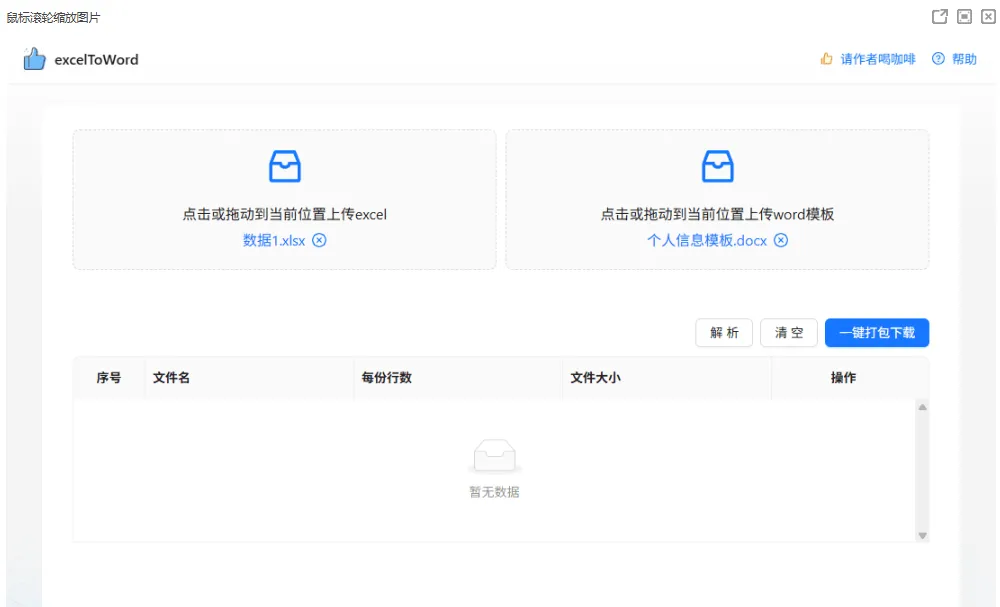Image resolution: width=1000 pixels, height=607 pixels.
Task: Click the word模板 upload box inbox icon
Action: [717, 166]
